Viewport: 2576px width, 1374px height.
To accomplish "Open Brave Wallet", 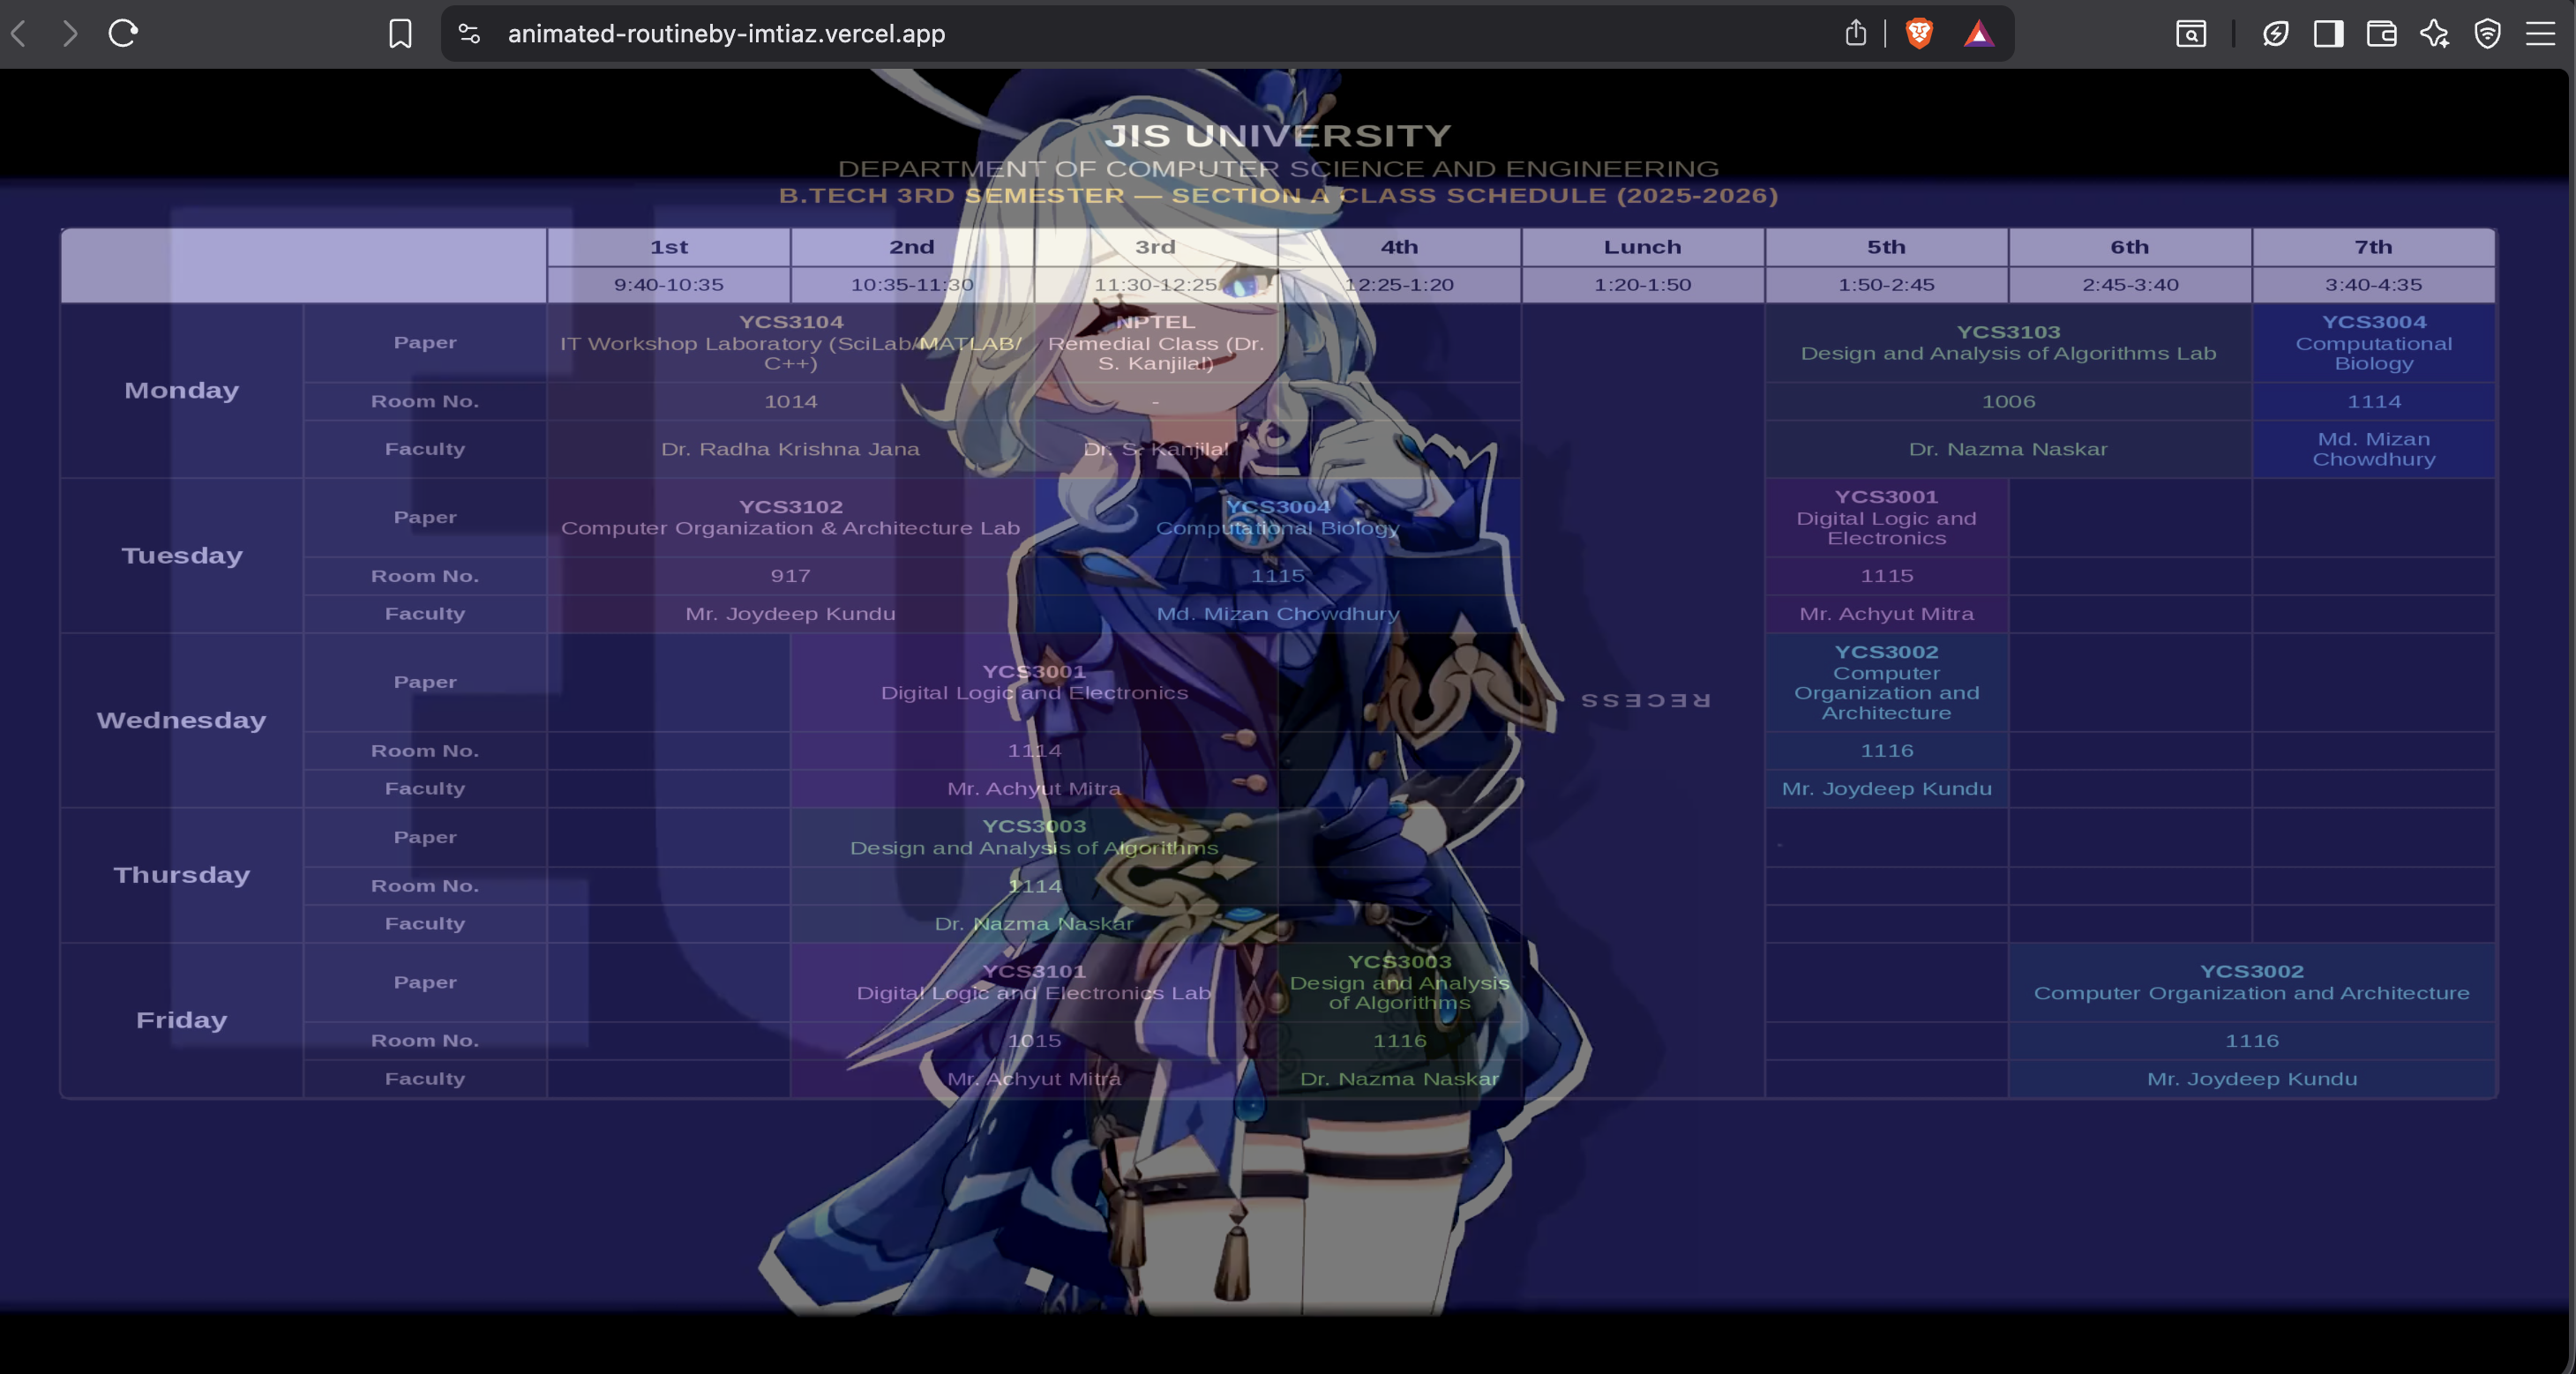I will point(2381,33).
